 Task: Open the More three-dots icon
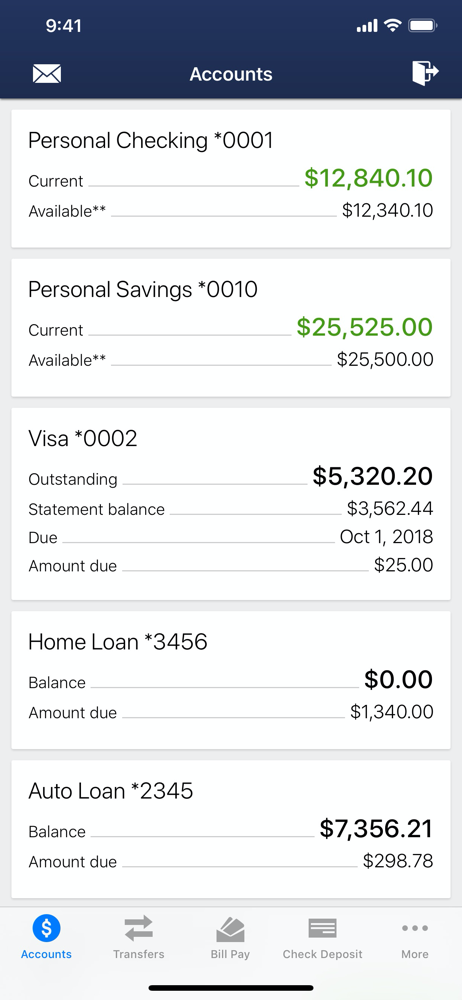pos(415,928)
